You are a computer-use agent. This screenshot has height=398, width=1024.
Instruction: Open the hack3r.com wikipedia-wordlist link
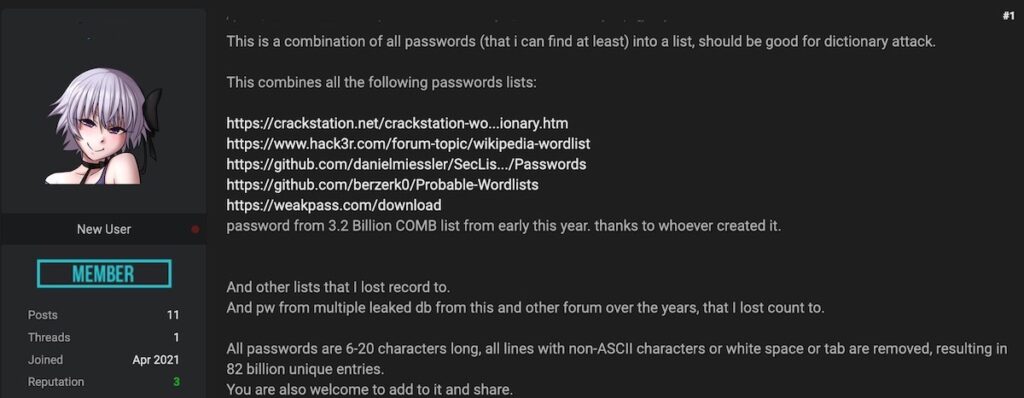click(408, 143)
